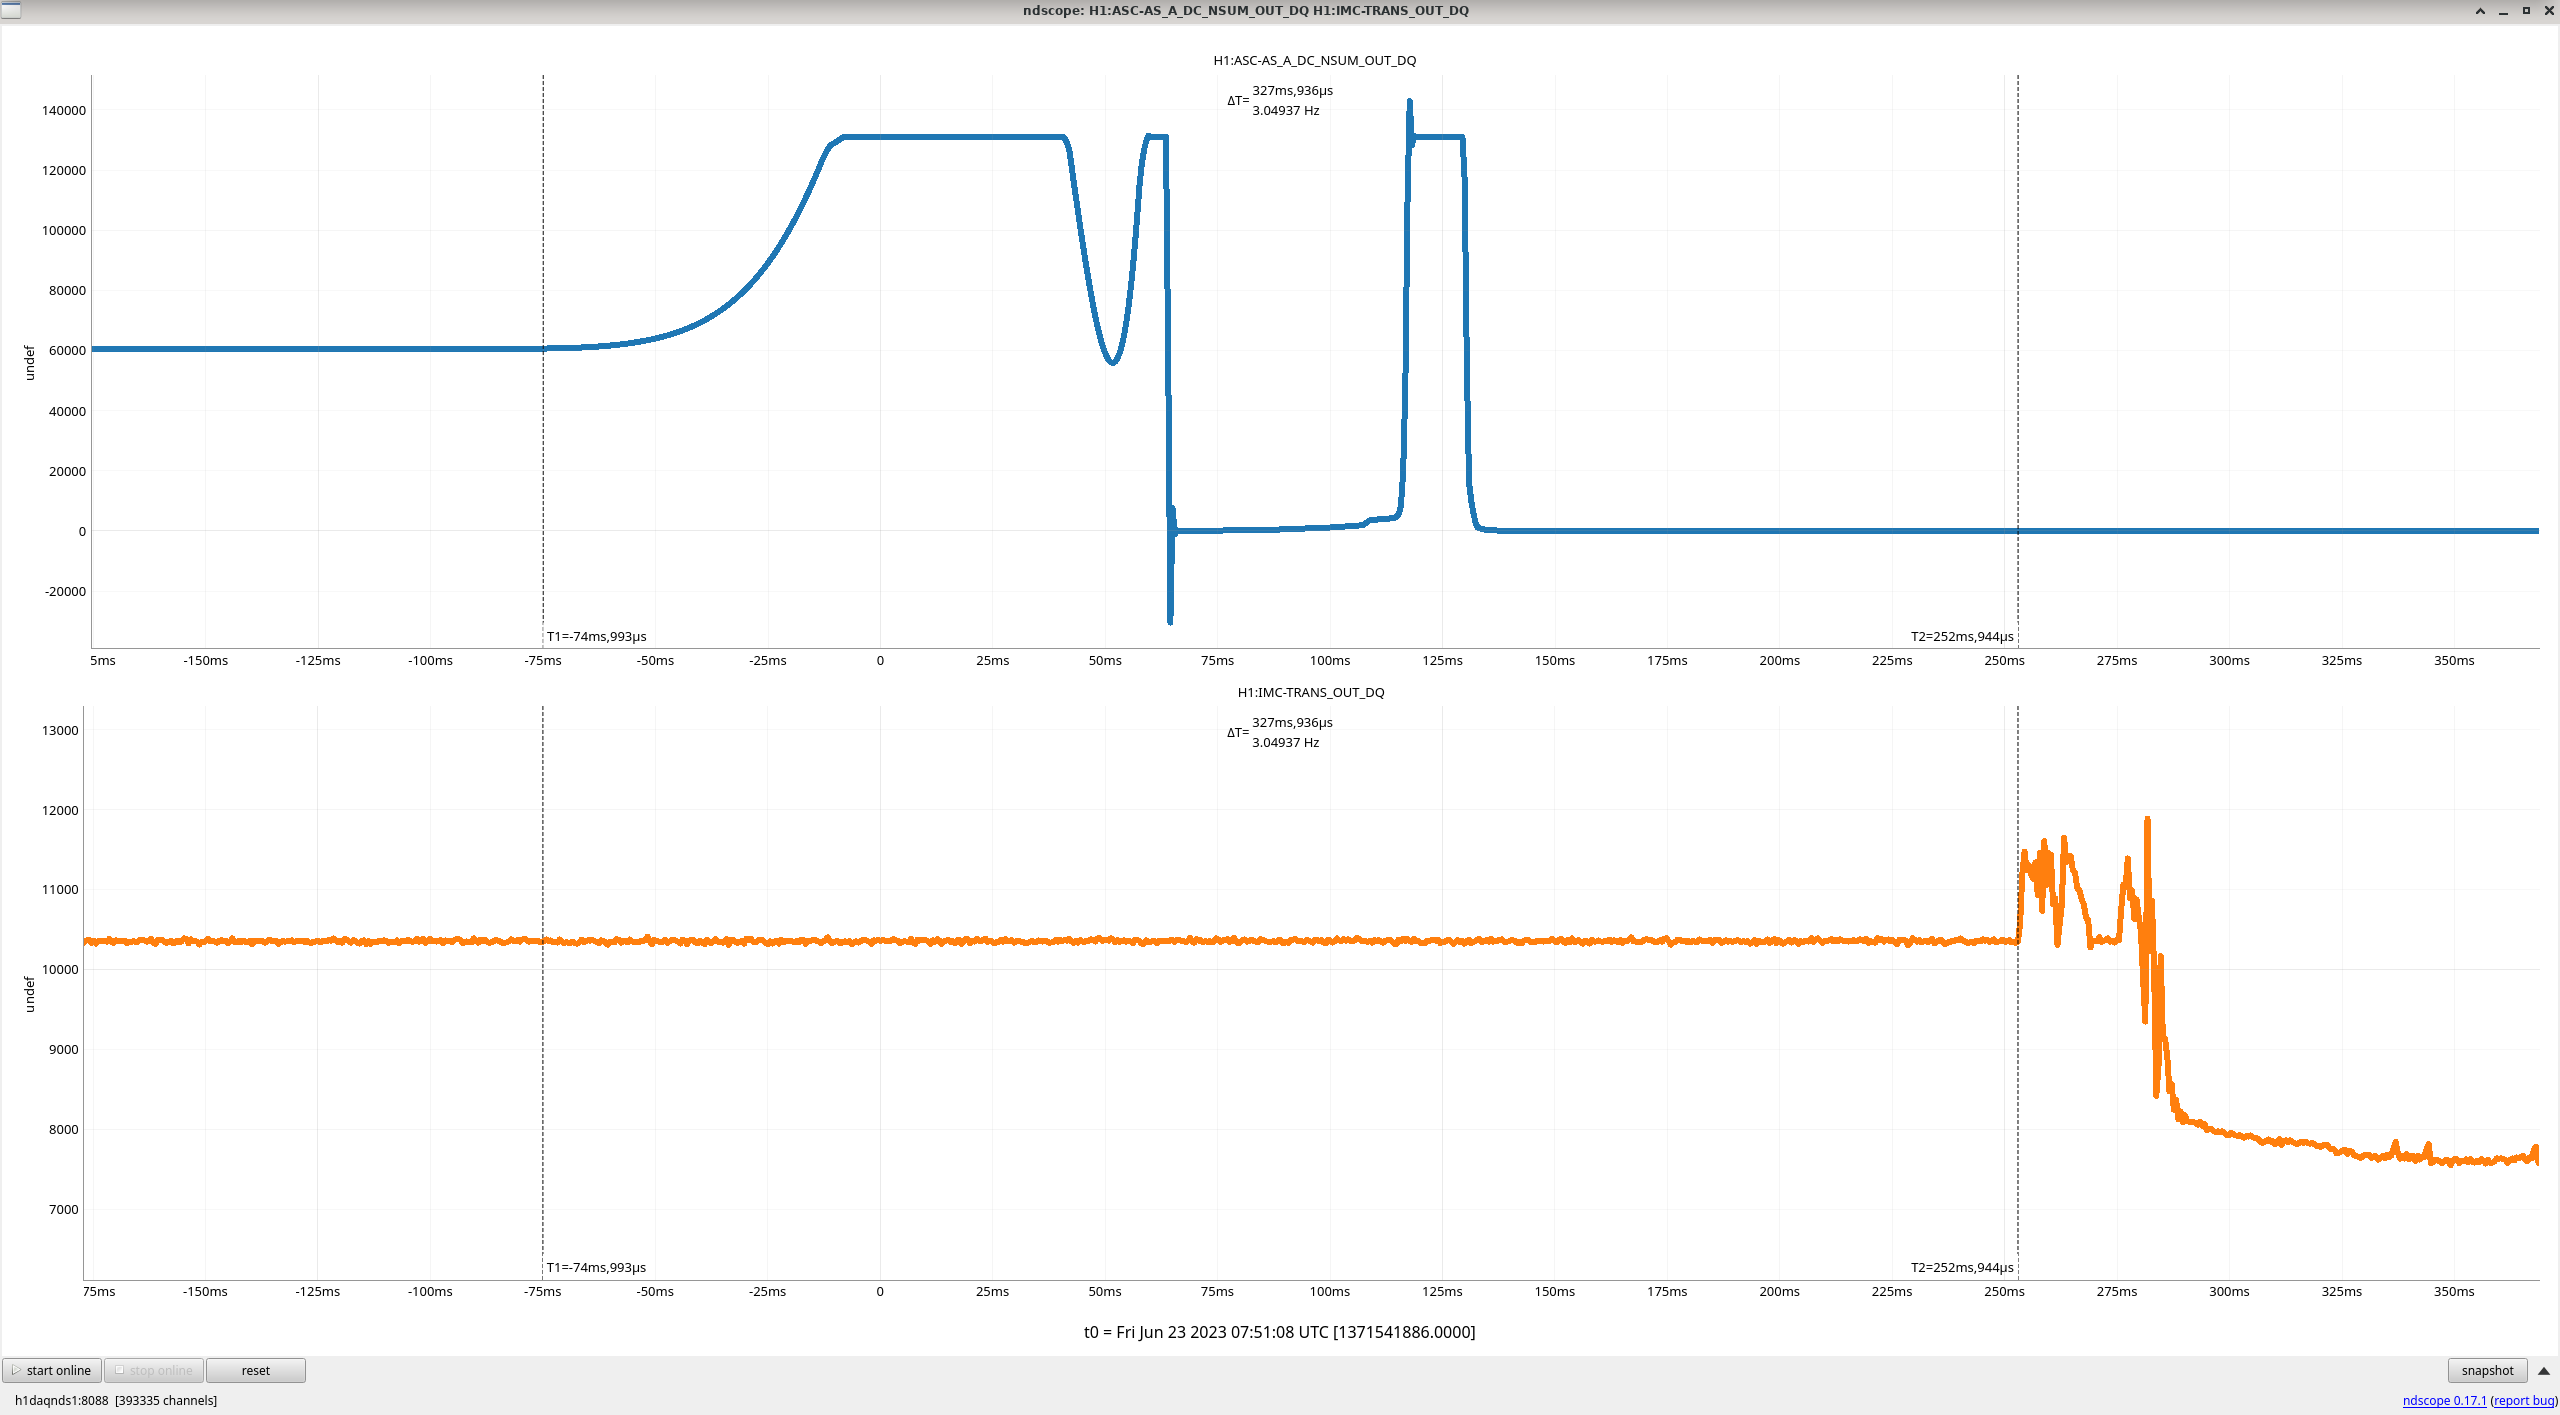Expand the panel using the triangle beside snapshot
The height and width of the screenshot is (1415, 2560).
[x=2544, y=1370]
